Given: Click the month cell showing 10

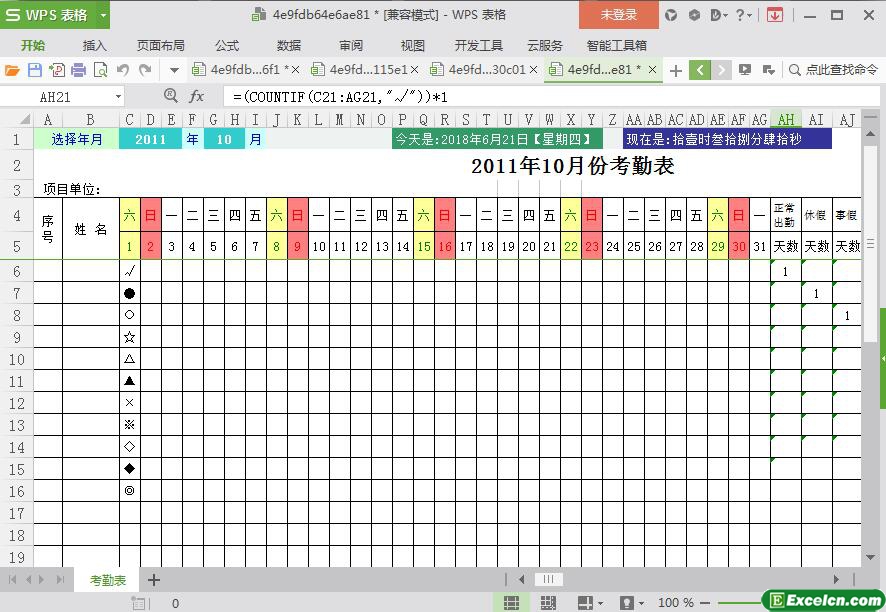Looking at the screenshot, I should (x=224, y=139).
